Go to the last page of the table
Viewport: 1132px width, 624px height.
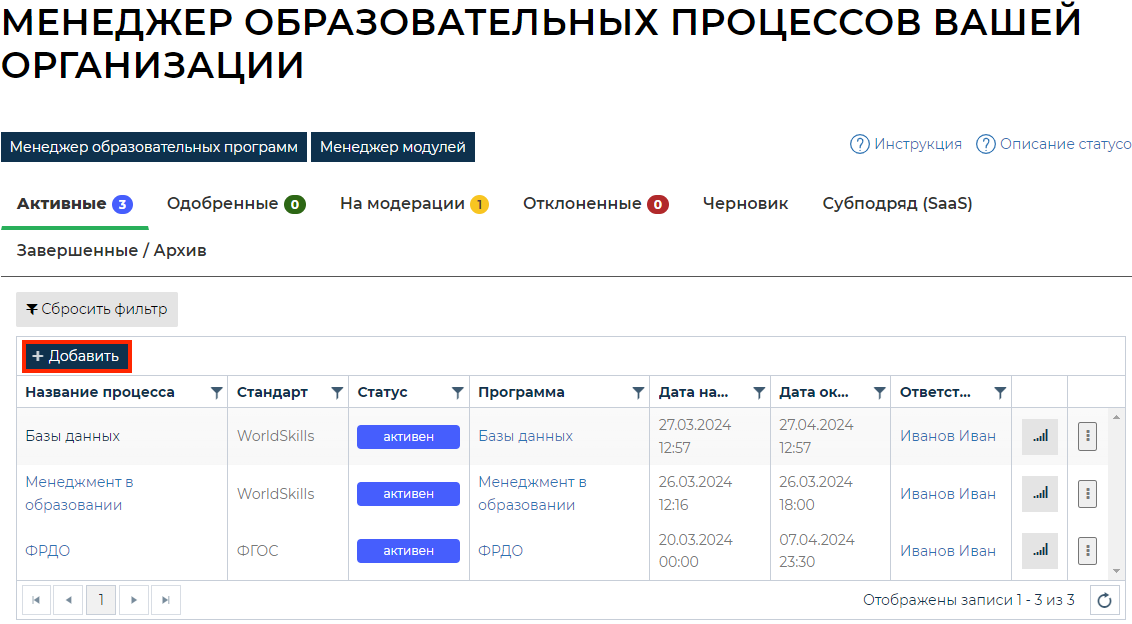[165, 600]
